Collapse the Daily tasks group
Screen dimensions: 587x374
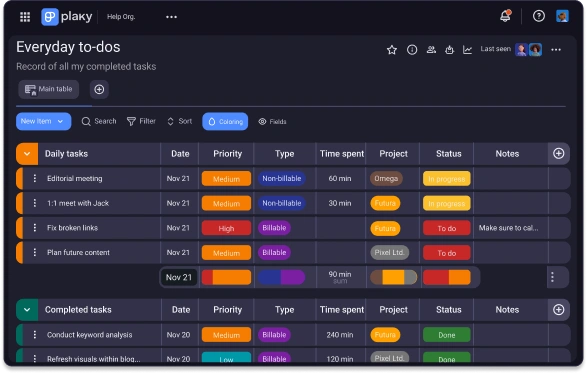(x=27, y=154)
